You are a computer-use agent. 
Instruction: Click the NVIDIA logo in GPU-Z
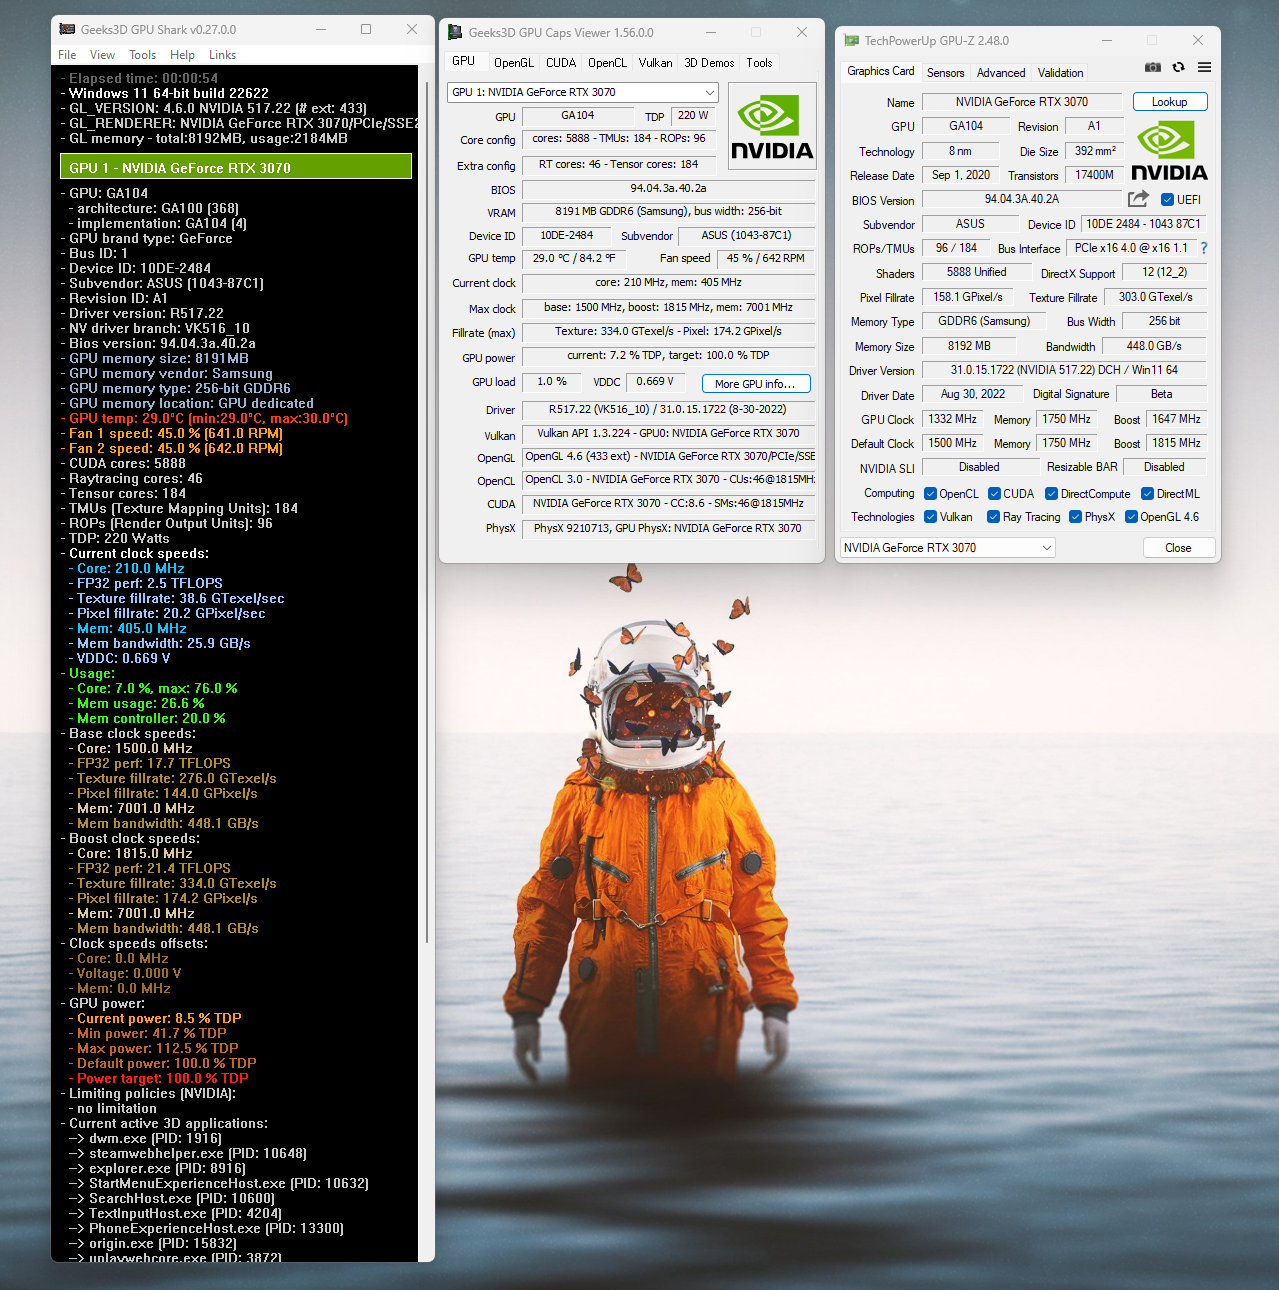tap(1169, 151)
